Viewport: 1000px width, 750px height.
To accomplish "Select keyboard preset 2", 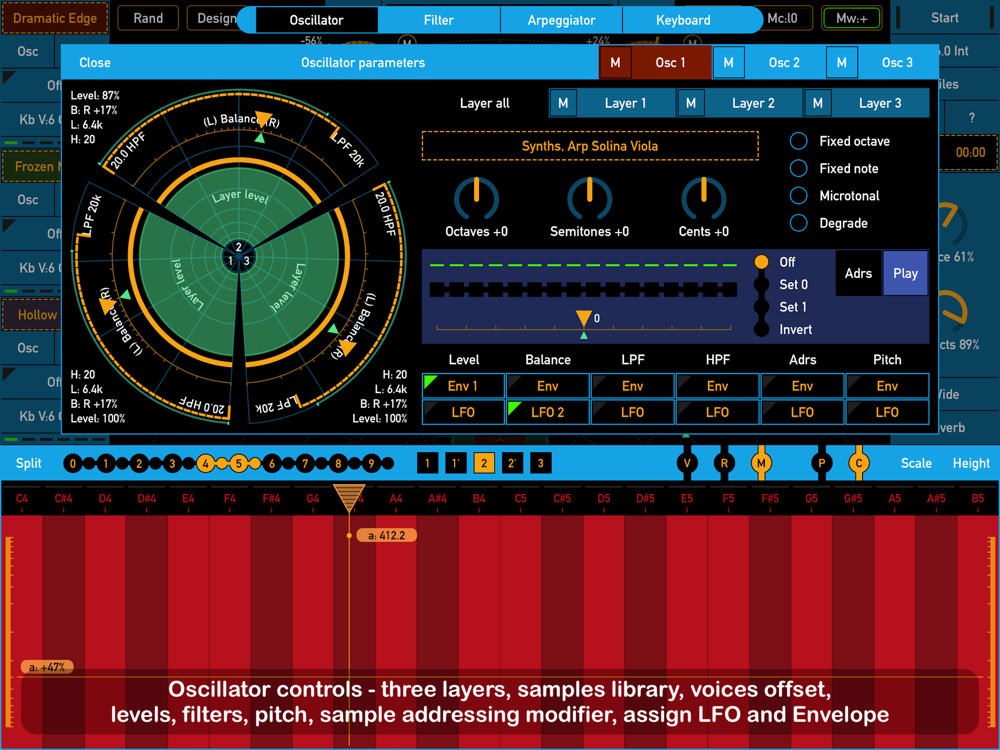I will [x=484, y=463].
